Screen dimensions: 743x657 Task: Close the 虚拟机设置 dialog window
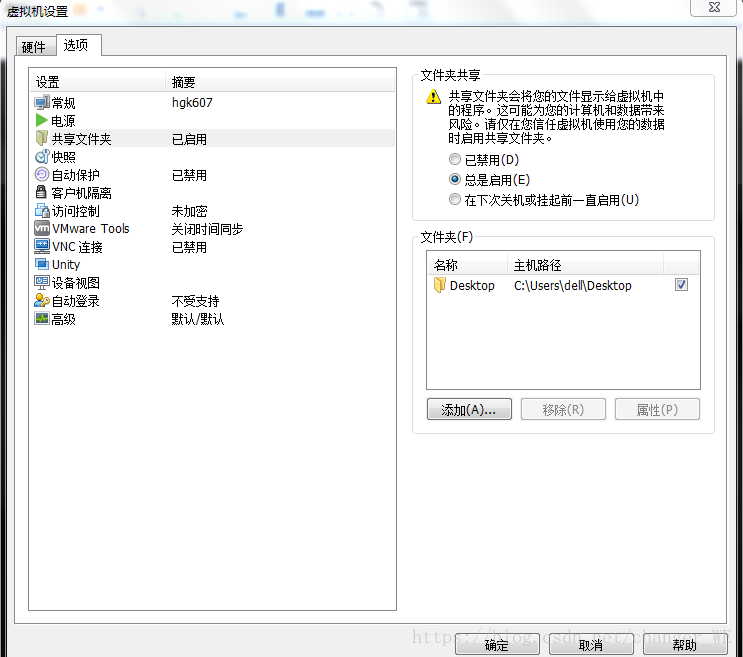click(x=714, y=7)
